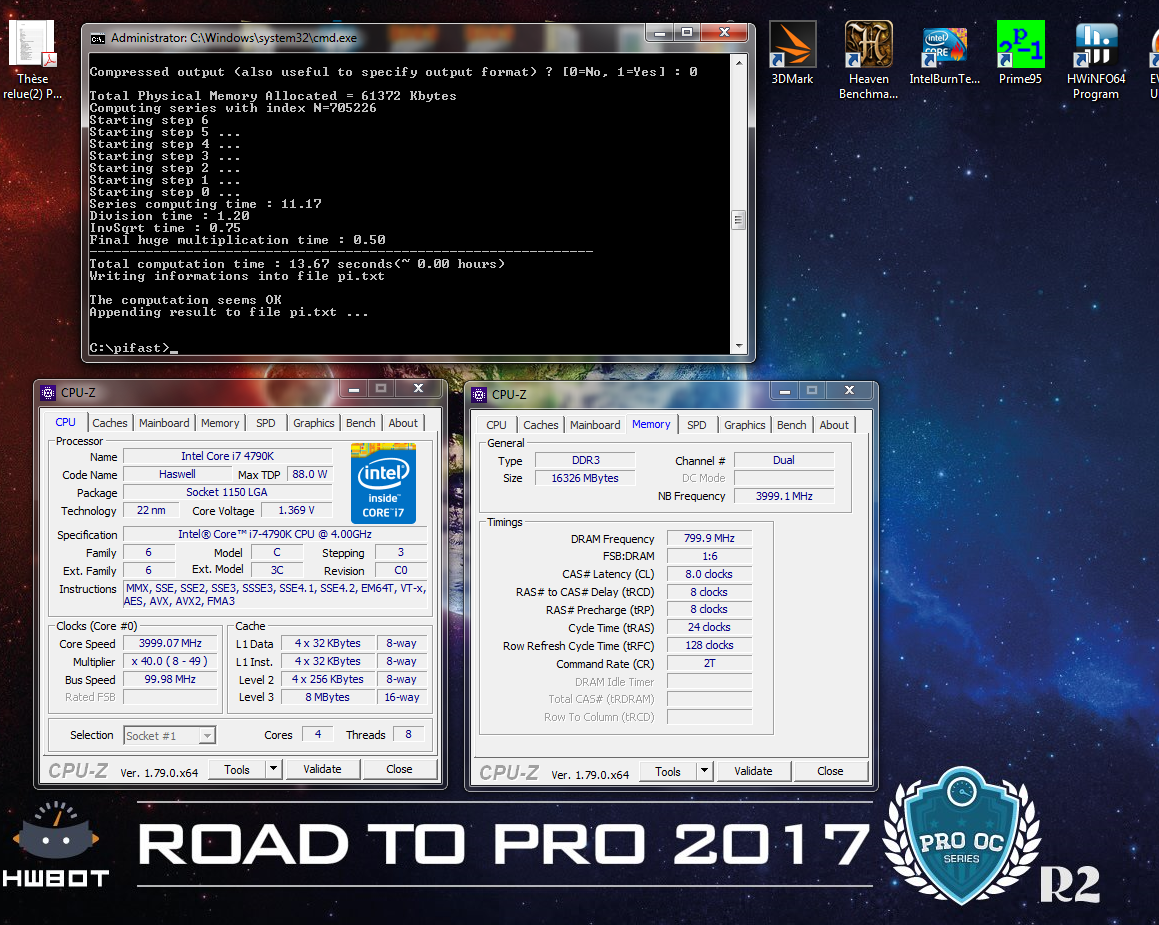
Task: Click the command prompt vertical scrollbar thumb
Action: tap(738, 219)
